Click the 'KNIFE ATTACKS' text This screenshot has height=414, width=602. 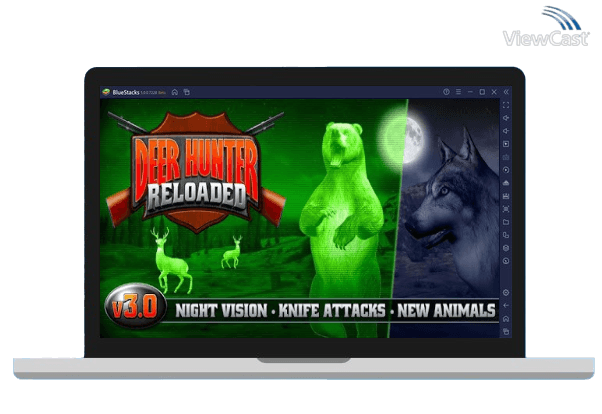(332, 311)
